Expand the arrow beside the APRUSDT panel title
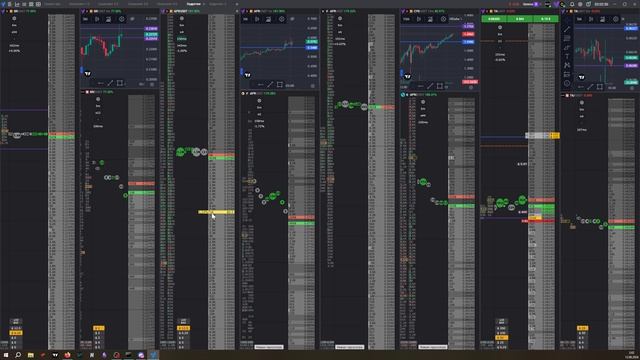Screen dimensions: 640x360 pyautogui.click(x=167, y=11)
